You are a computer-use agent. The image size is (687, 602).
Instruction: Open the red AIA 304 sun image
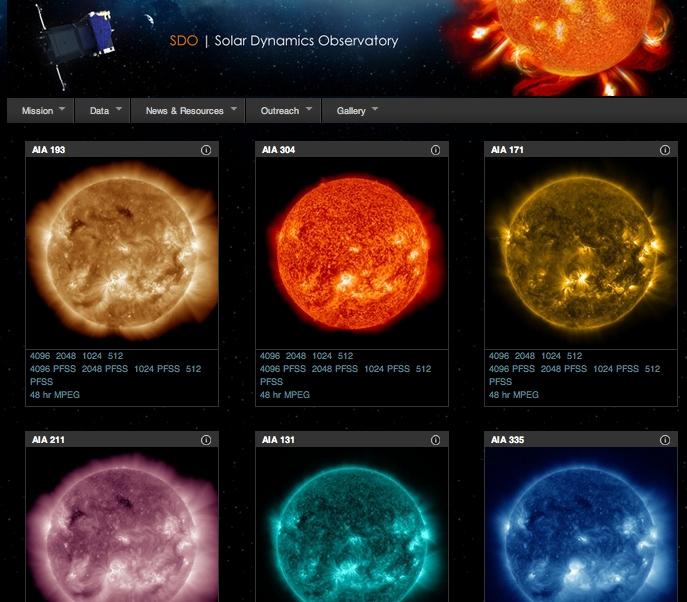[x=350, y=252]
